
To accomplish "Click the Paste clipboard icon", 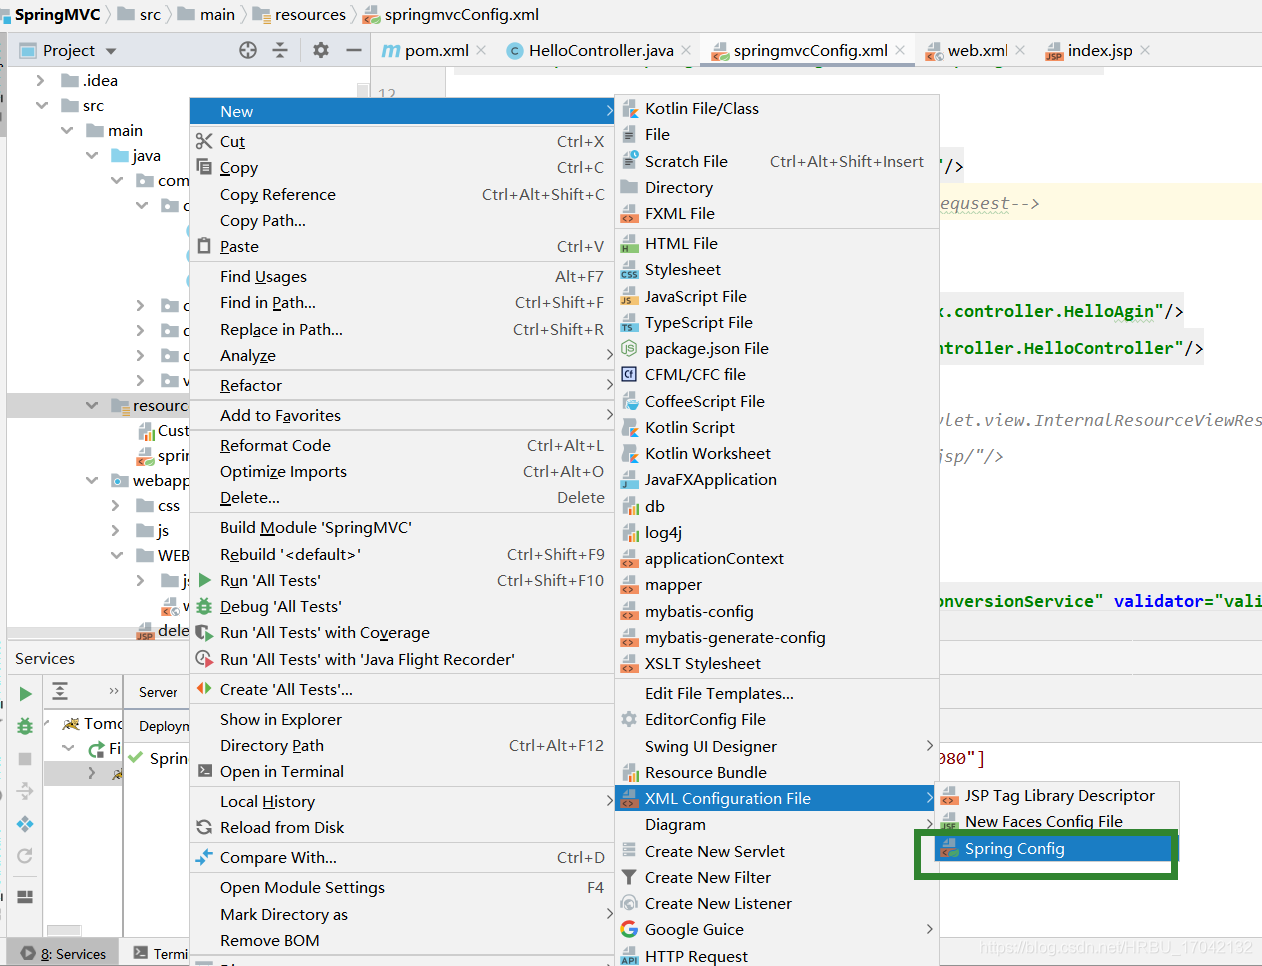I will pyautogui.click(x=204, y=247).
